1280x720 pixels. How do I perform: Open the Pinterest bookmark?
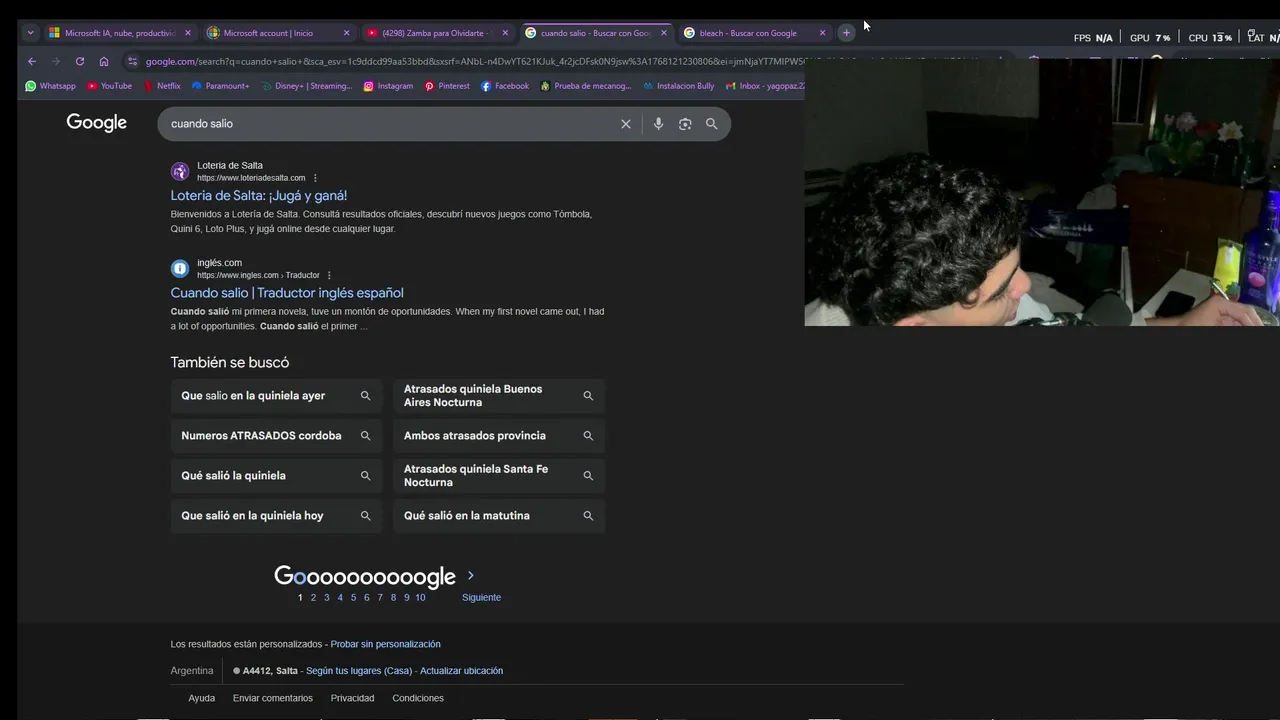pos(447,86)
